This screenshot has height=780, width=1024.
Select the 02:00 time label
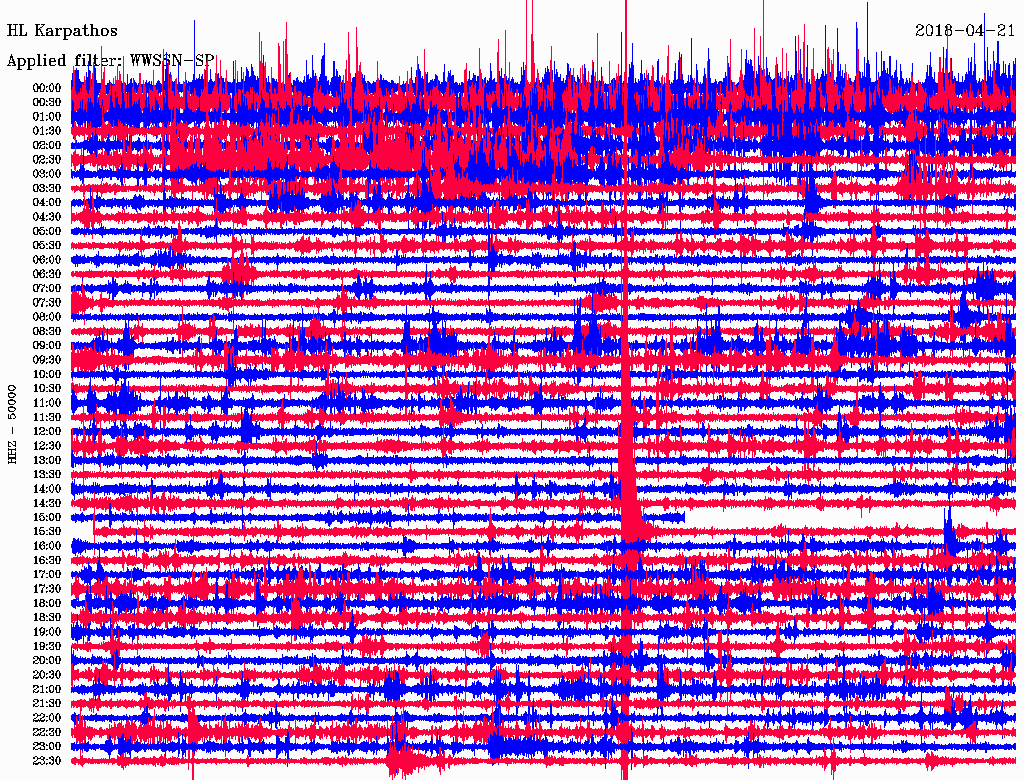[x=46, y=145]
